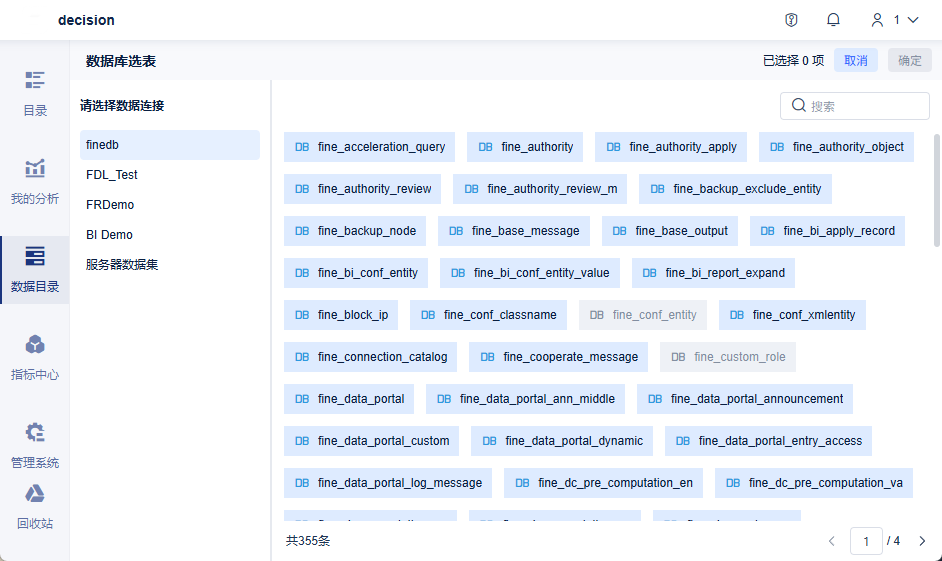Choose the fine_bi_apply_record table
Viewport: 942px width, 561px height.
(x=827, y=231)
